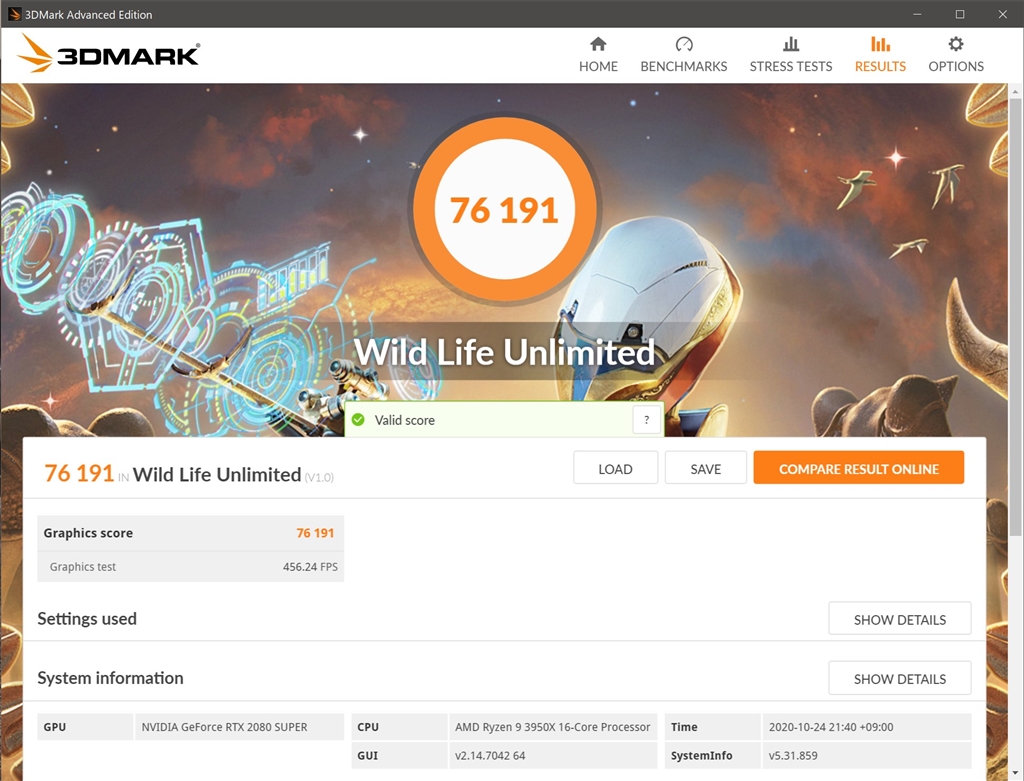
Task: Click the Results orange chart icon
Action: point(880,44)
